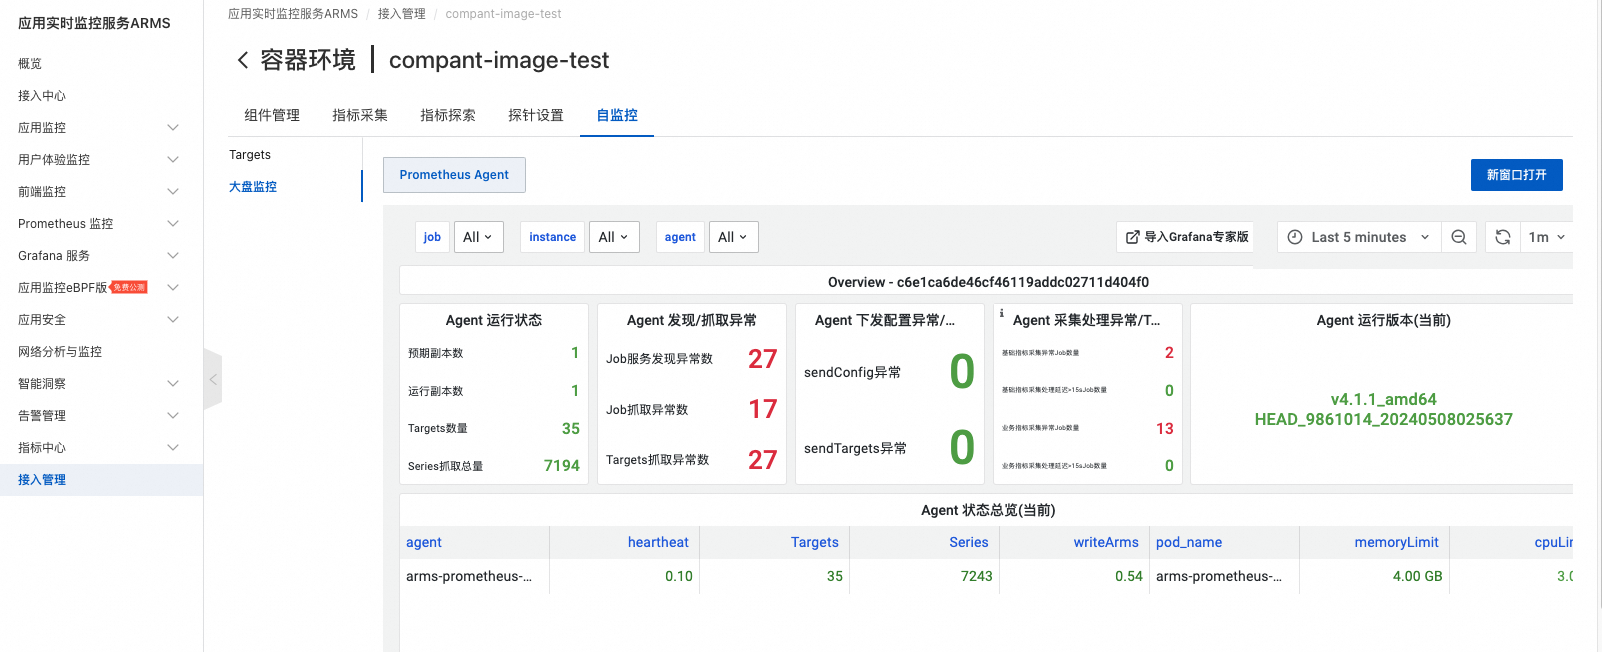Open the Last 5 minutes time picker

point(1358,237)
